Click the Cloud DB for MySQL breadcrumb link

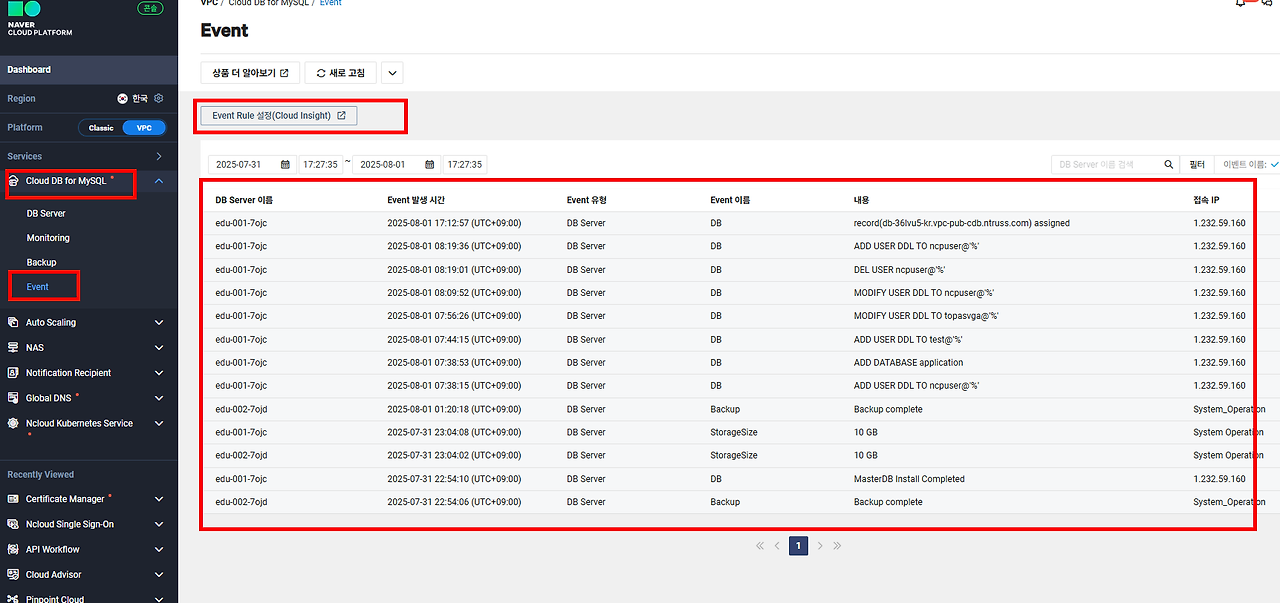point(268,3)
